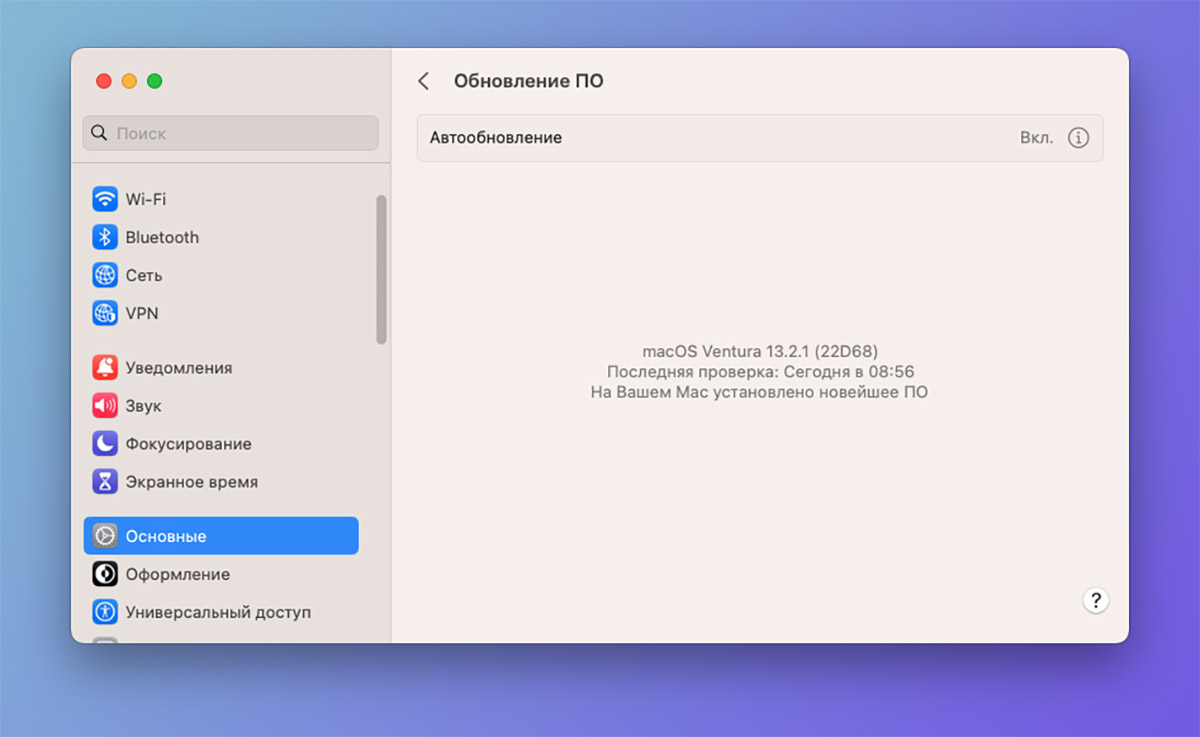Click the Обновление ПО title
Screen dimensions: 1200x737
(x=529, y=81)
